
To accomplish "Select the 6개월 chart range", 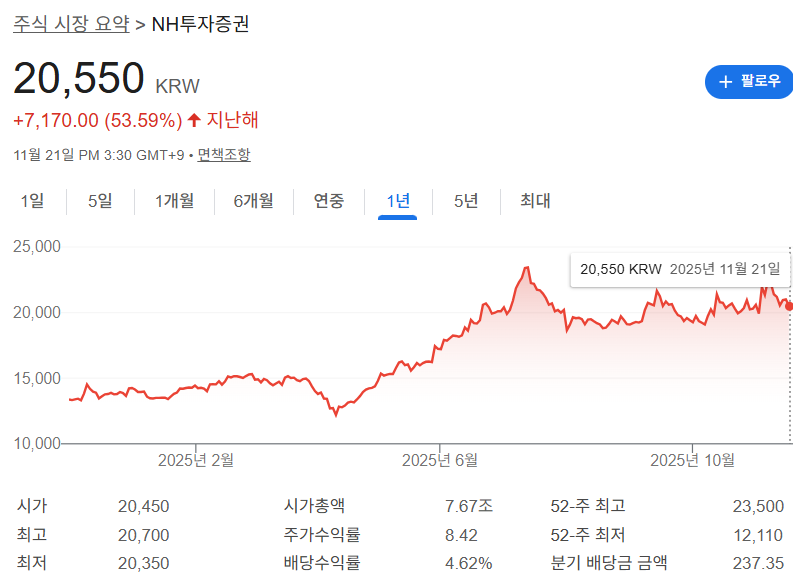I will pyautogui.click(x=253, y=201).
